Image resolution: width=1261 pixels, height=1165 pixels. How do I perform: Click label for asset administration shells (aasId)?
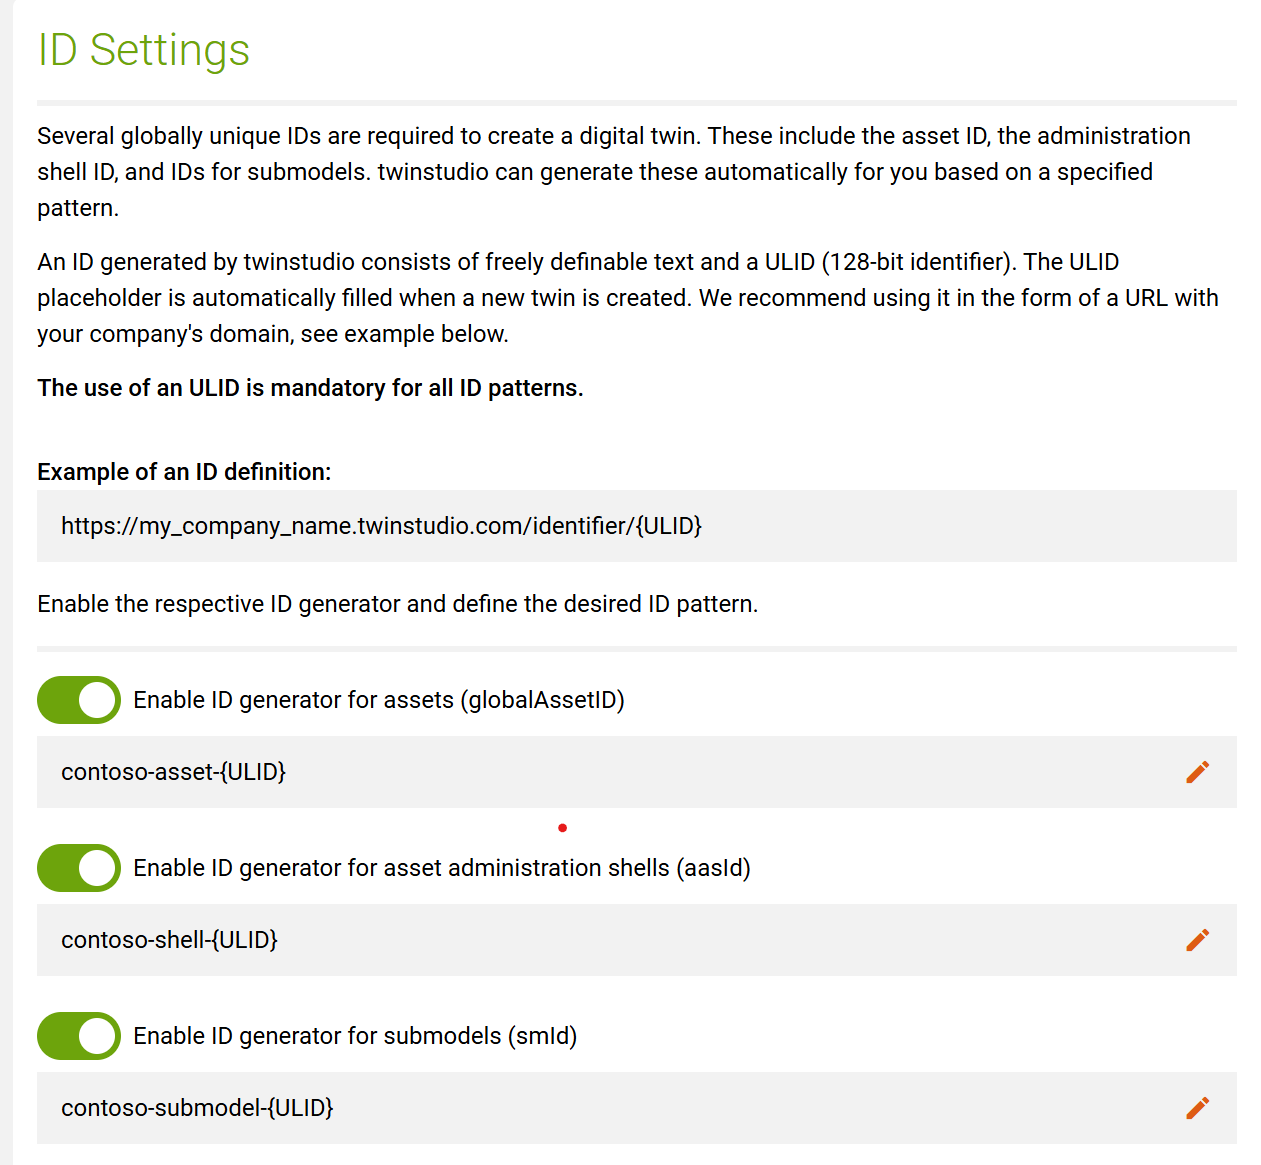442,868
